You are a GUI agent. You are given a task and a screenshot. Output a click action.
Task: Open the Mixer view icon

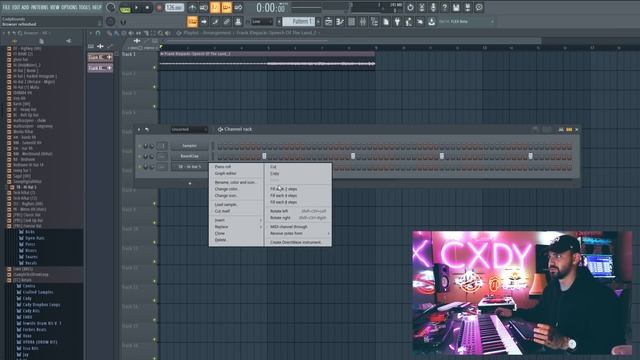point(363,22)
